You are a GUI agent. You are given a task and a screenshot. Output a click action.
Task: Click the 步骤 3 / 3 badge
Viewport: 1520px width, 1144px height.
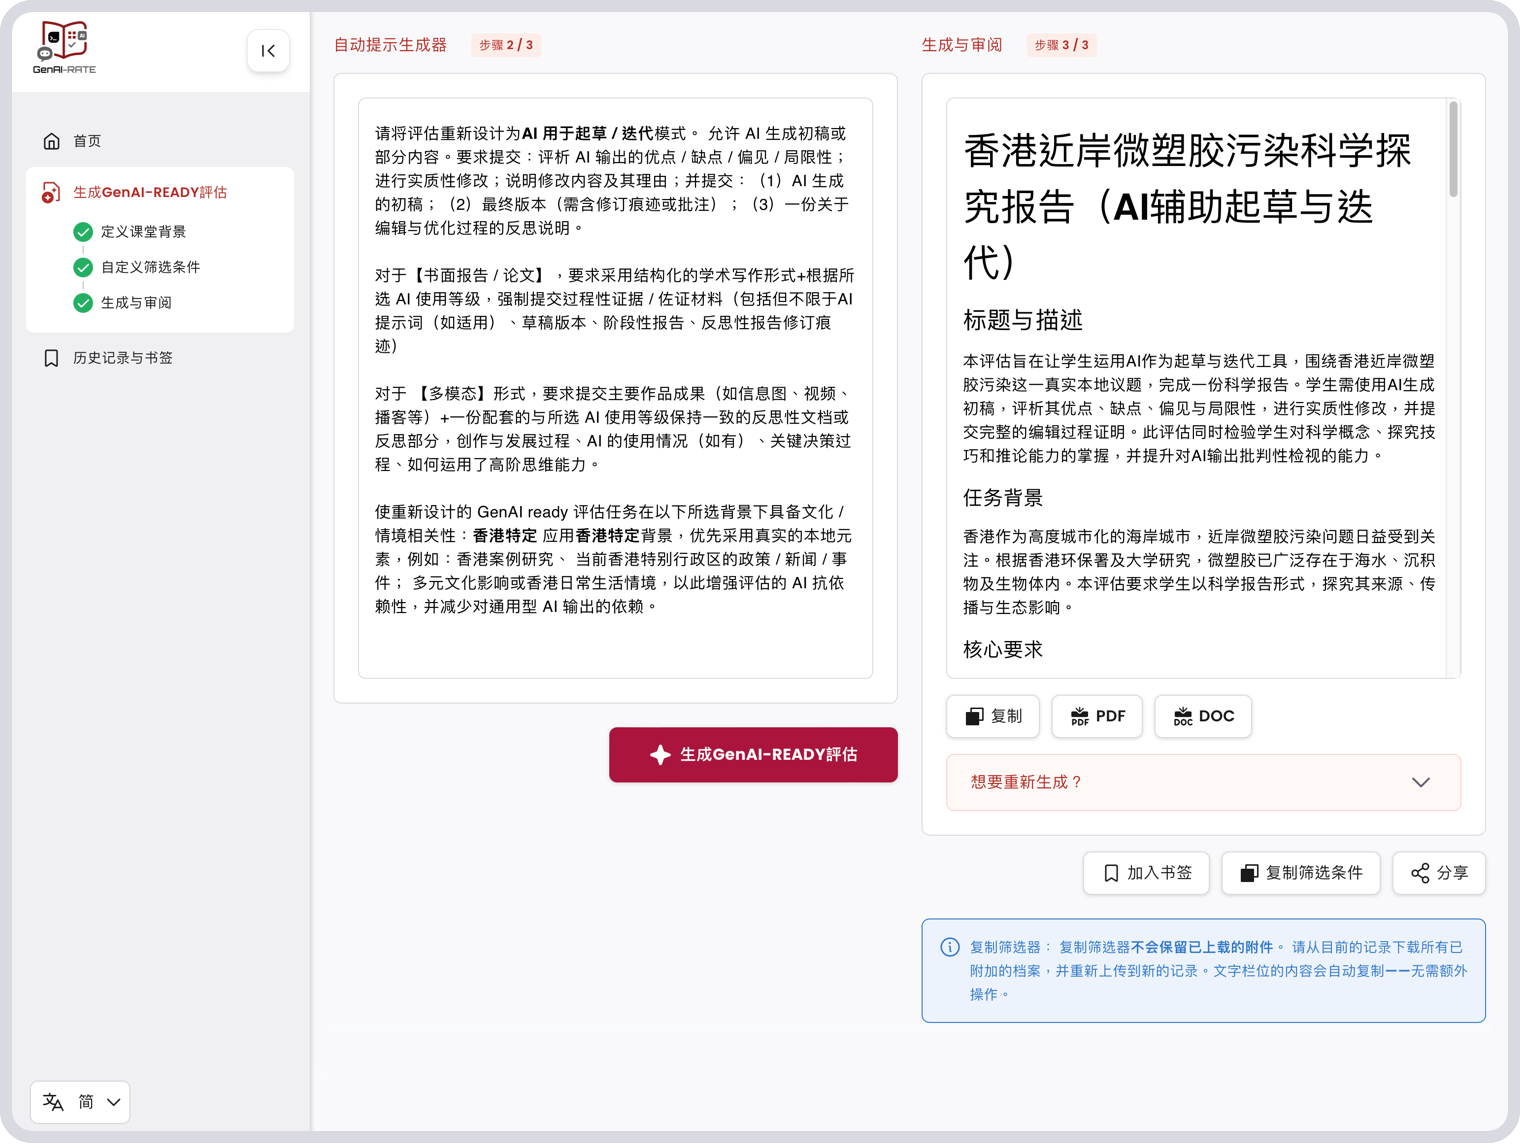click(x=1061, y=45)
